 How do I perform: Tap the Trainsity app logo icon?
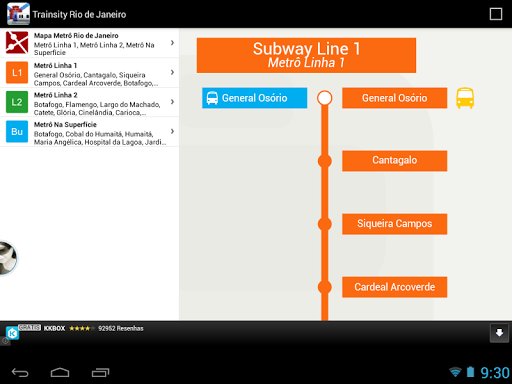click(x=18, y=14)
